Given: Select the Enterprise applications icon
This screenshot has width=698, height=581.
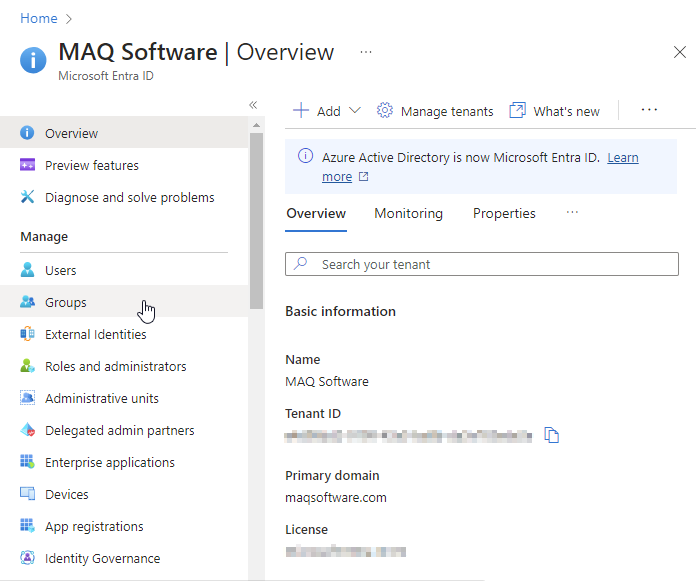Looking at the screenshot, I should 27,462.
